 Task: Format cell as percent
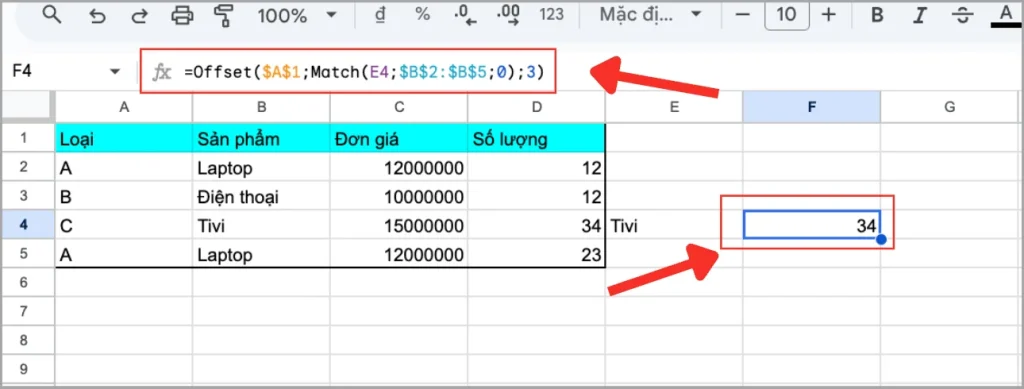tap(423, 15)
